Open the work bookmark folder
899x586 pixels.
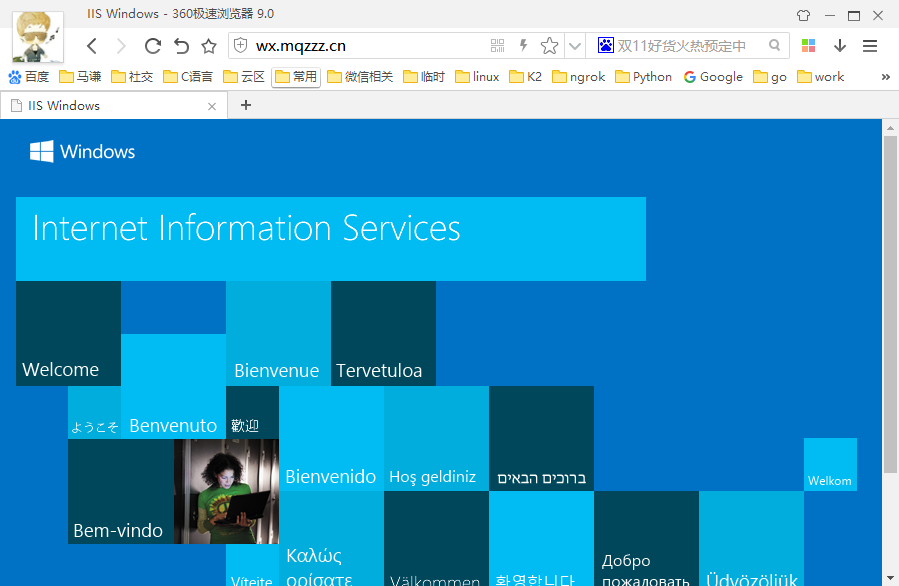click(820, 77)
